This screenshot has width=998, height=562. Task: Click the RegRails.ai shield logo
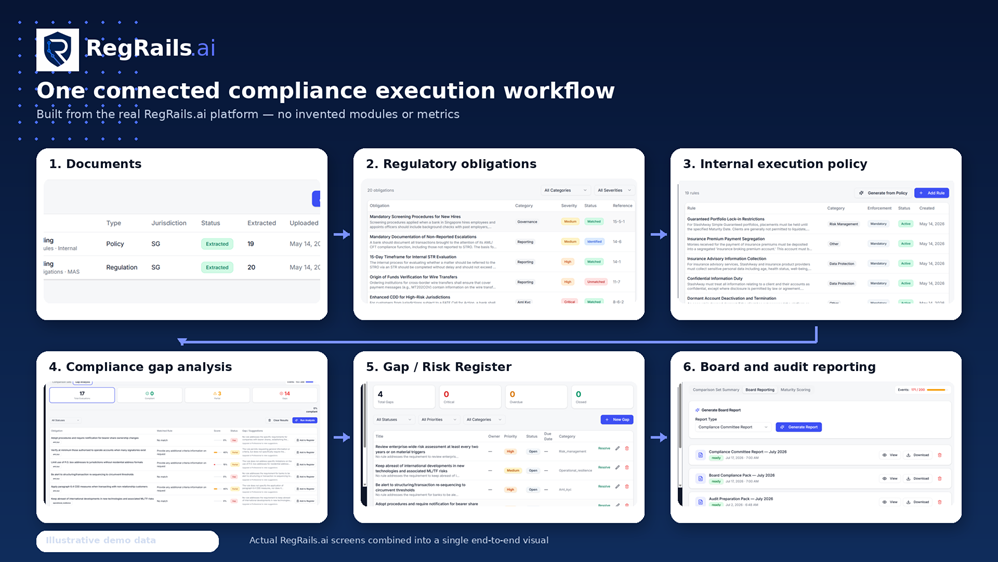(57, 50)
